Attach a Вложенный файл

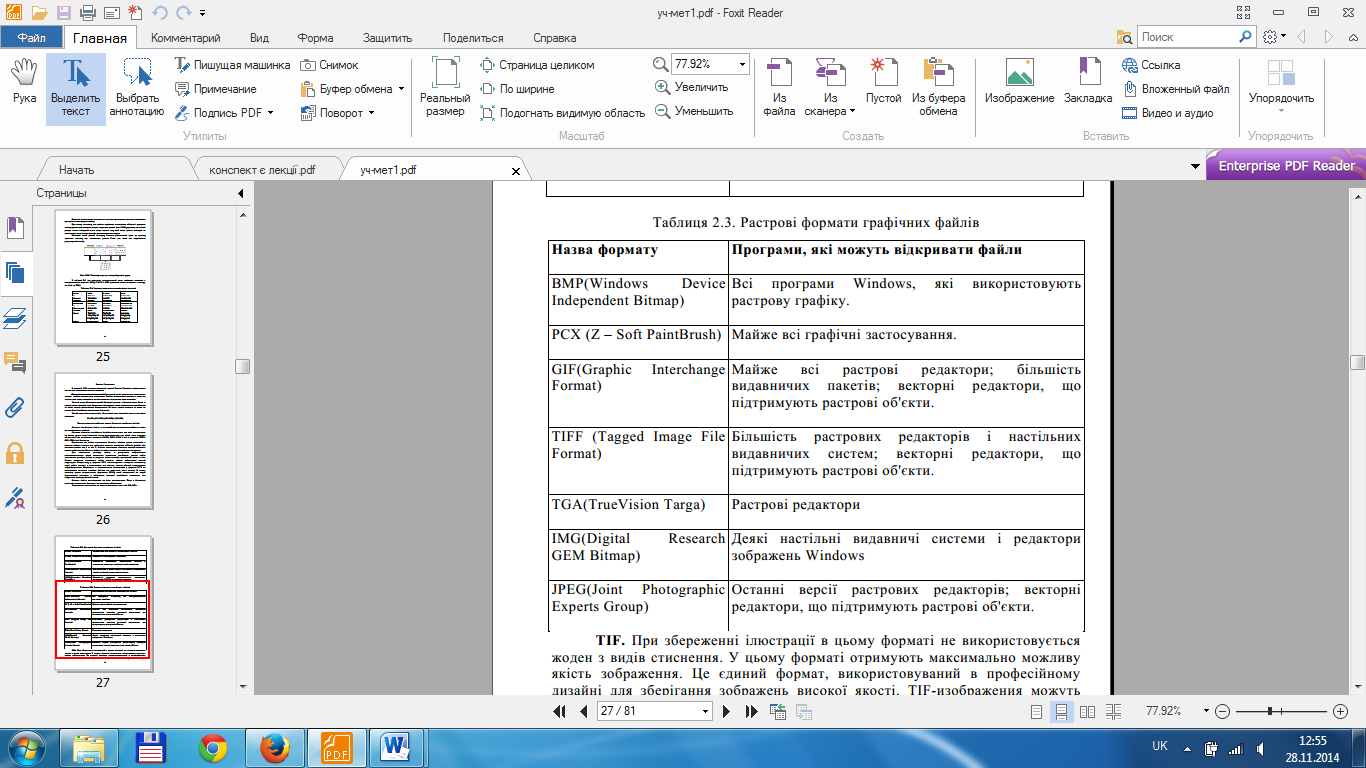pyautogui.click(x=1176, y=89)
